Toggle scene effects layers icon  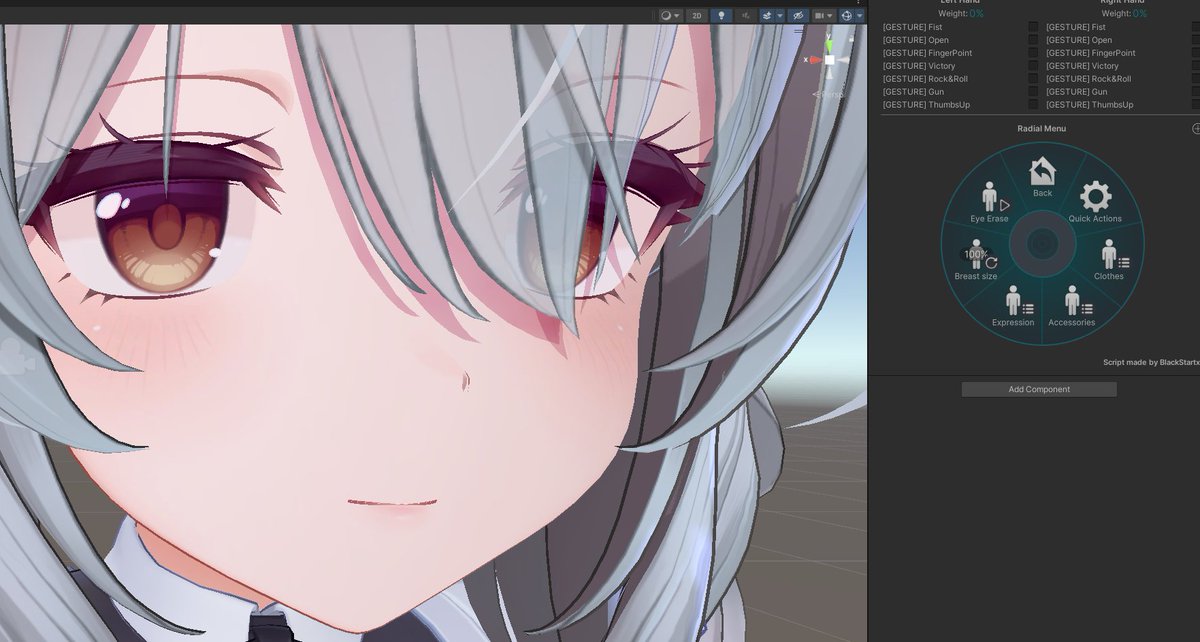[767, 16]
